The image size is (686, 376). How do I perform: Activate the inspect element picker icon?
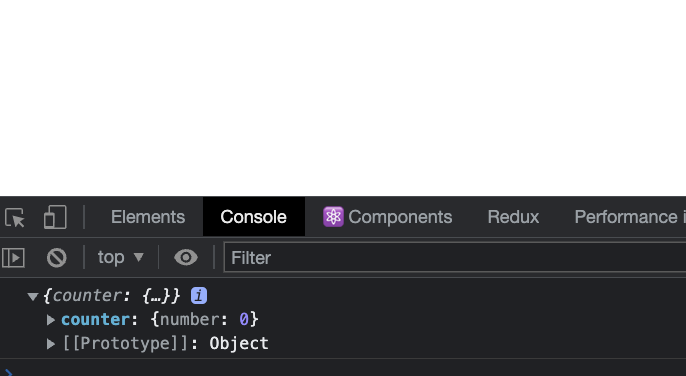point(15,217)
